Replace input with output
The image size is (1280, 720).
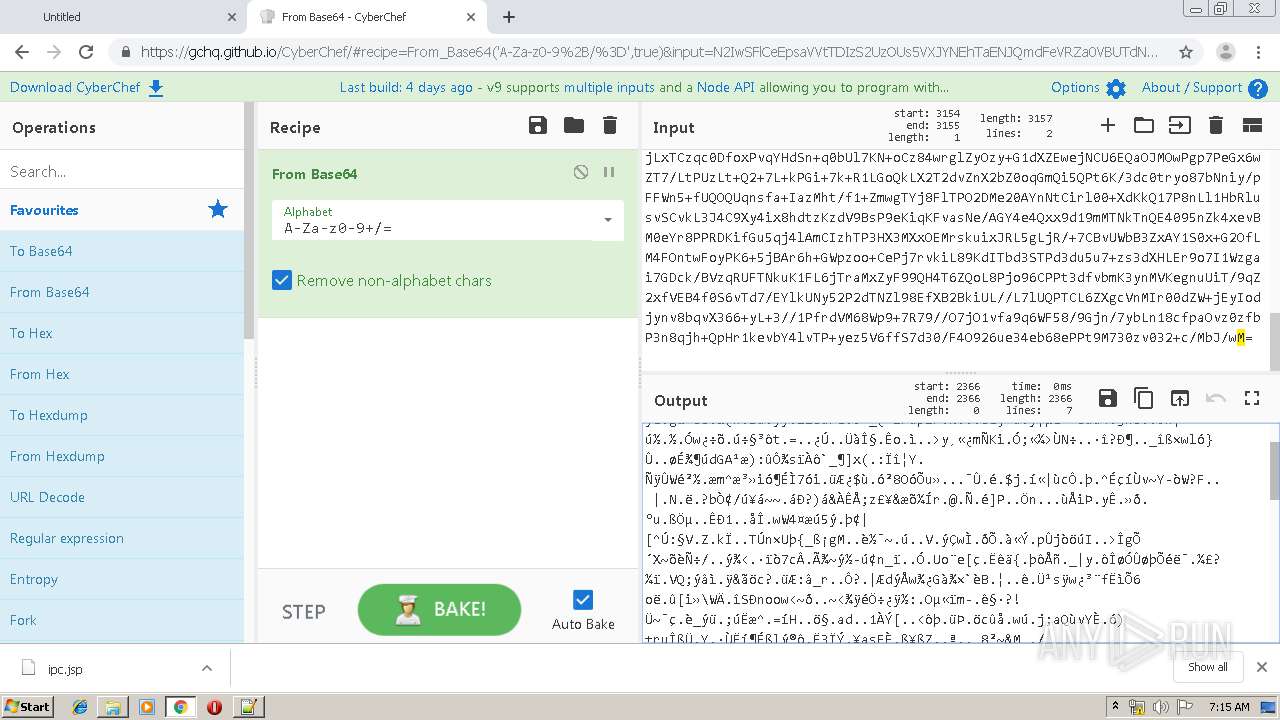[x=1180, y=398]
